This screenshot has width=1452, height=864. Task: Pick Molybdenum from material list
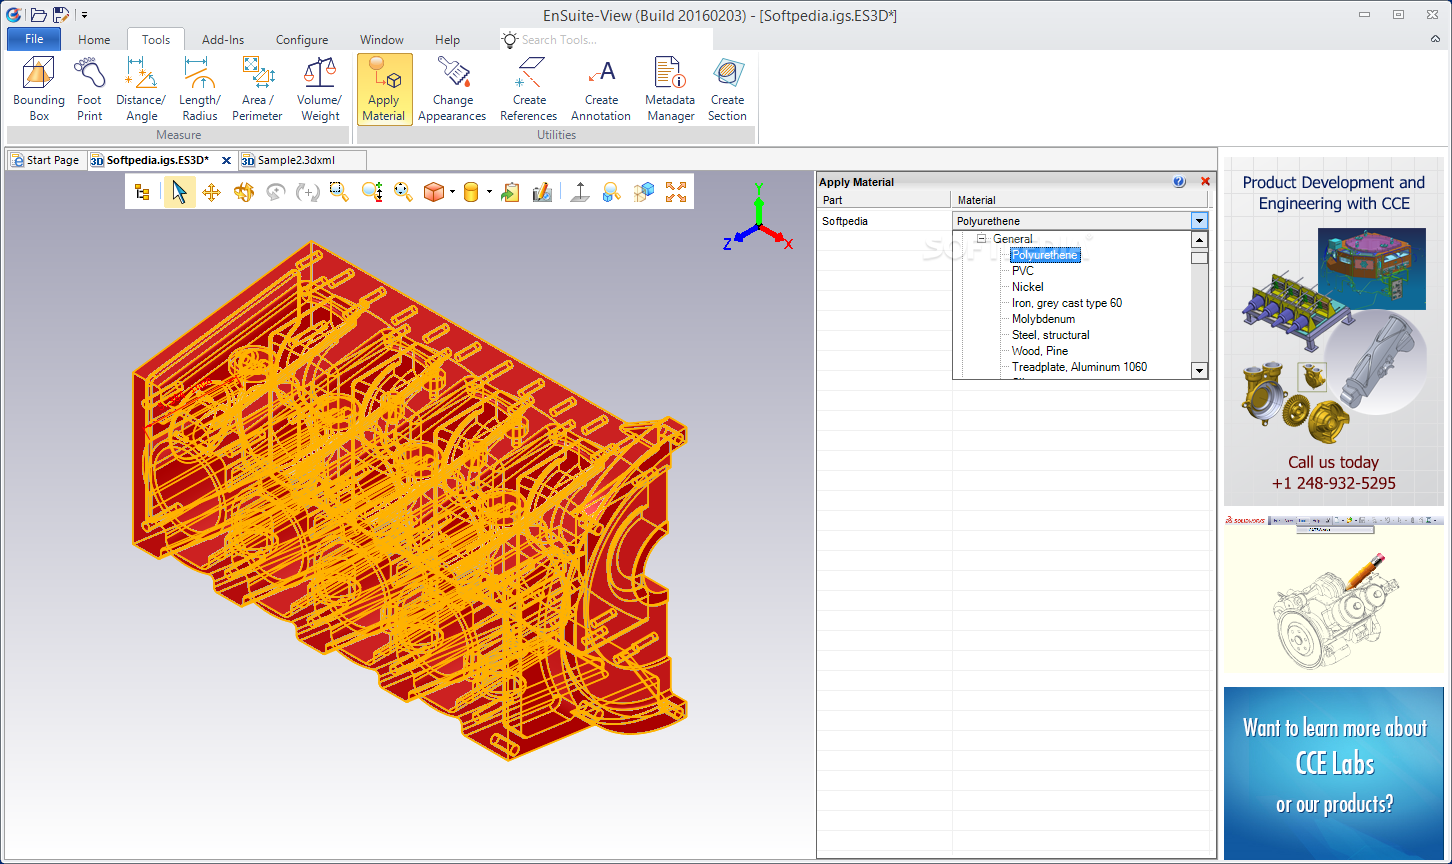tap(1044, 319)
